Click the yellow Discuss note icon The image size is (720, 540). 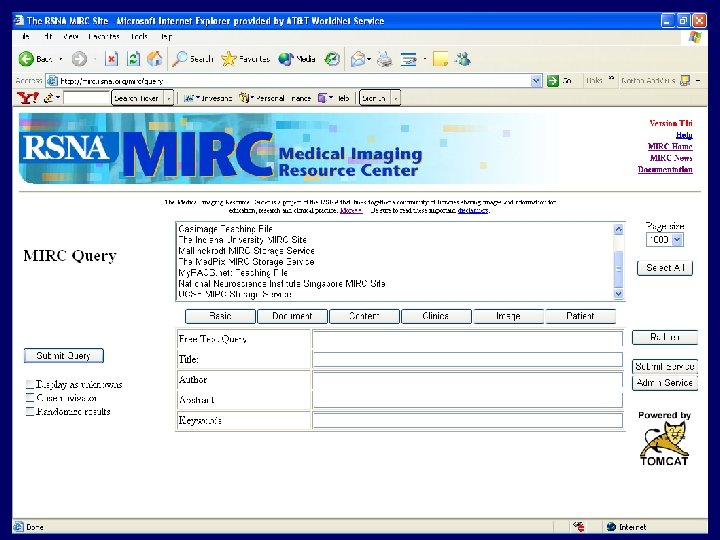440,59
